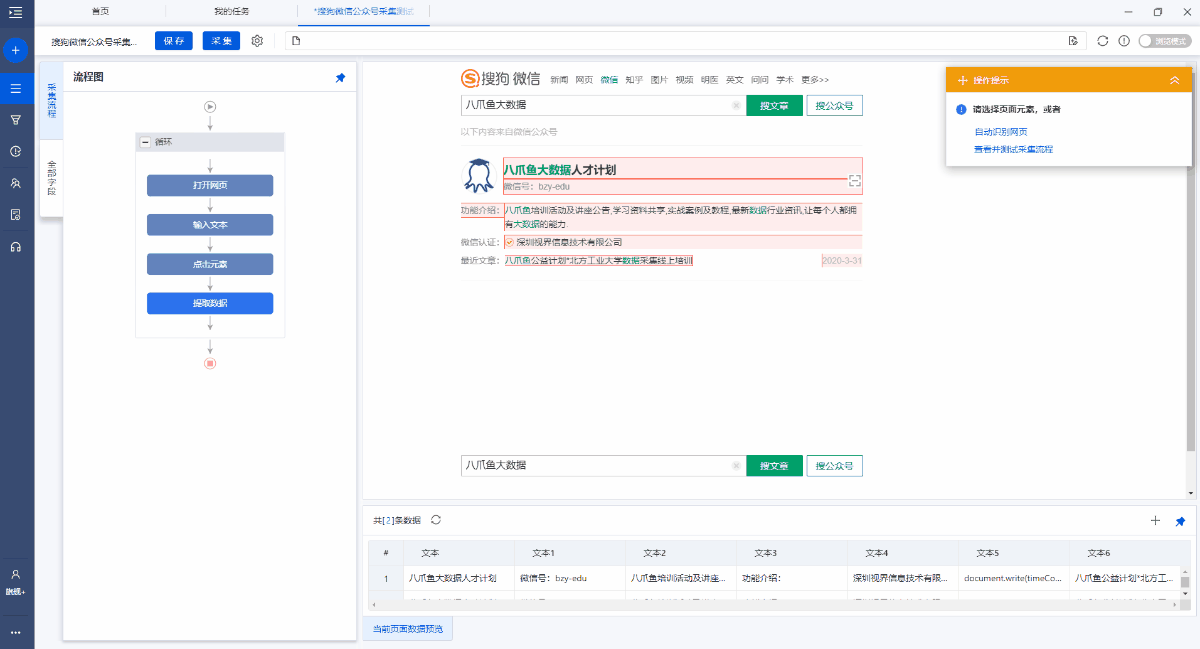Open the team users icon in sidebar
The image size is (1200, 649).
(x=16, y=183)
